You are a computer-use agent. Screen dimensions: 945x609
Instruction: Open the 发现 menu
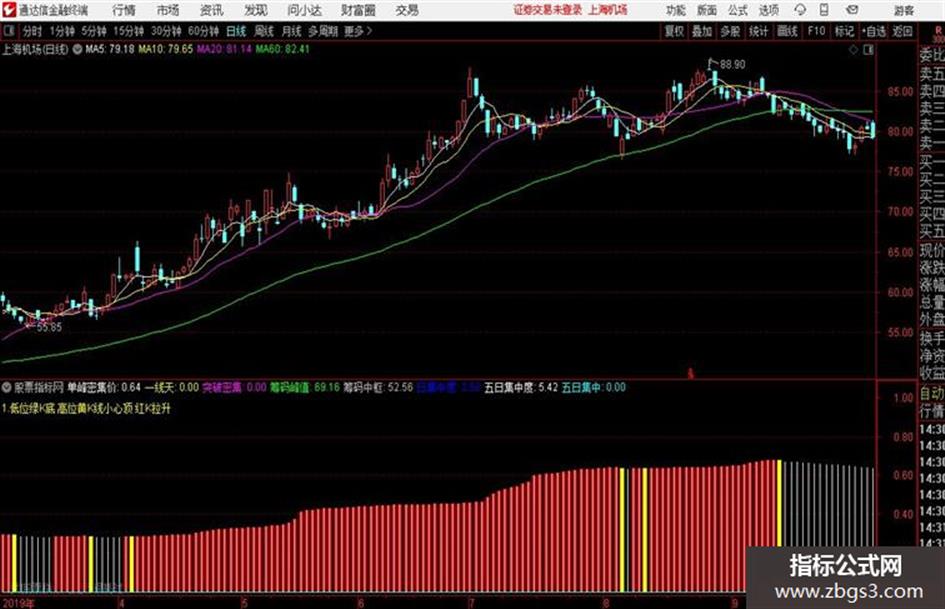point(256,10)
